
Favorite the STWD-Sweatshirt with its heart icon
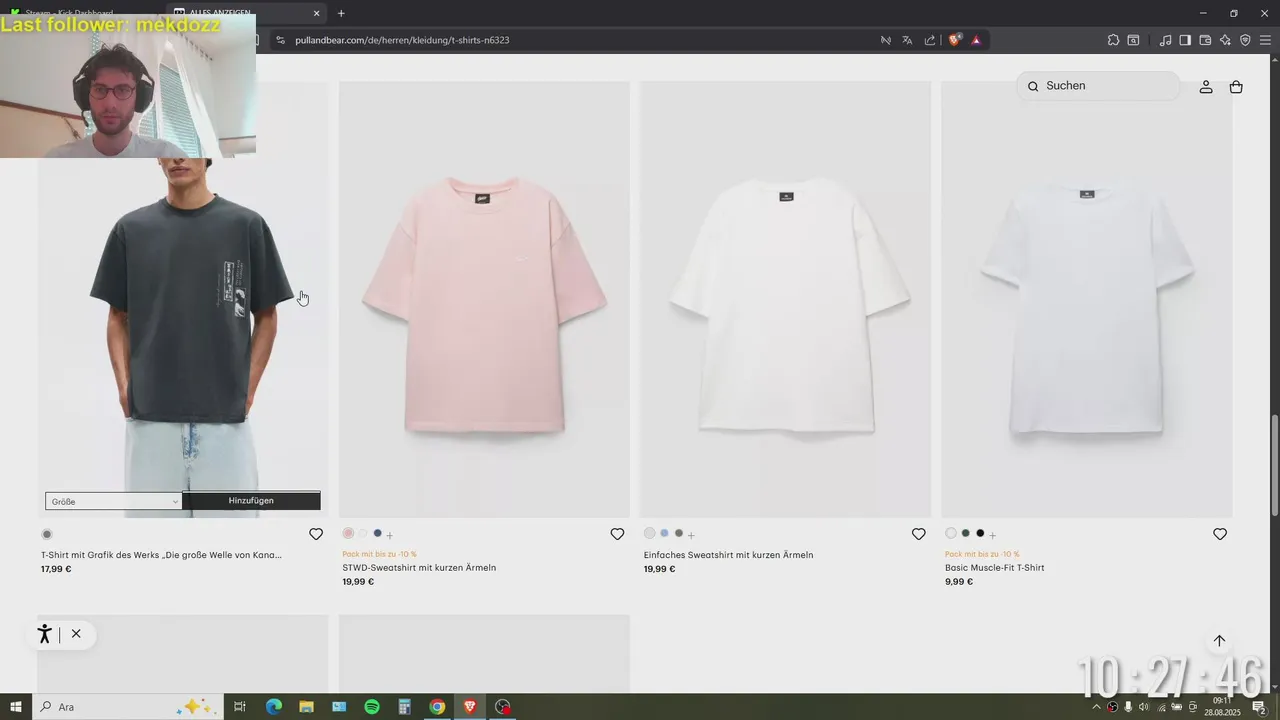[x=617, y=534]
